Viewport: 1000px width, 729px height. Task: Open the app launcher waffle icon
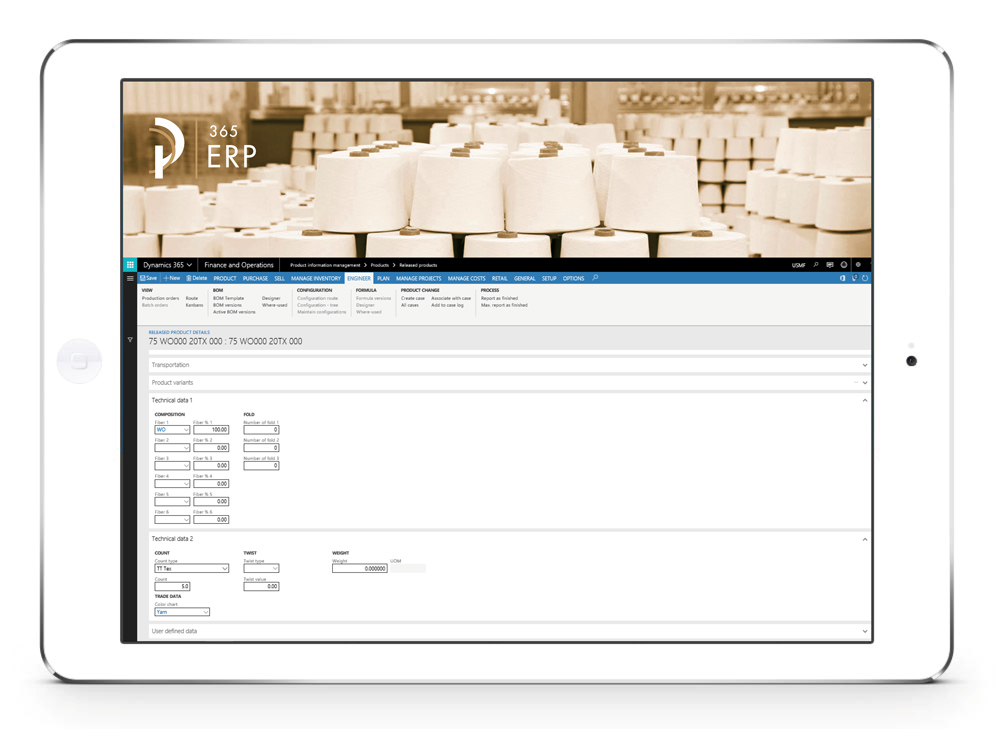tap(130, 265)
